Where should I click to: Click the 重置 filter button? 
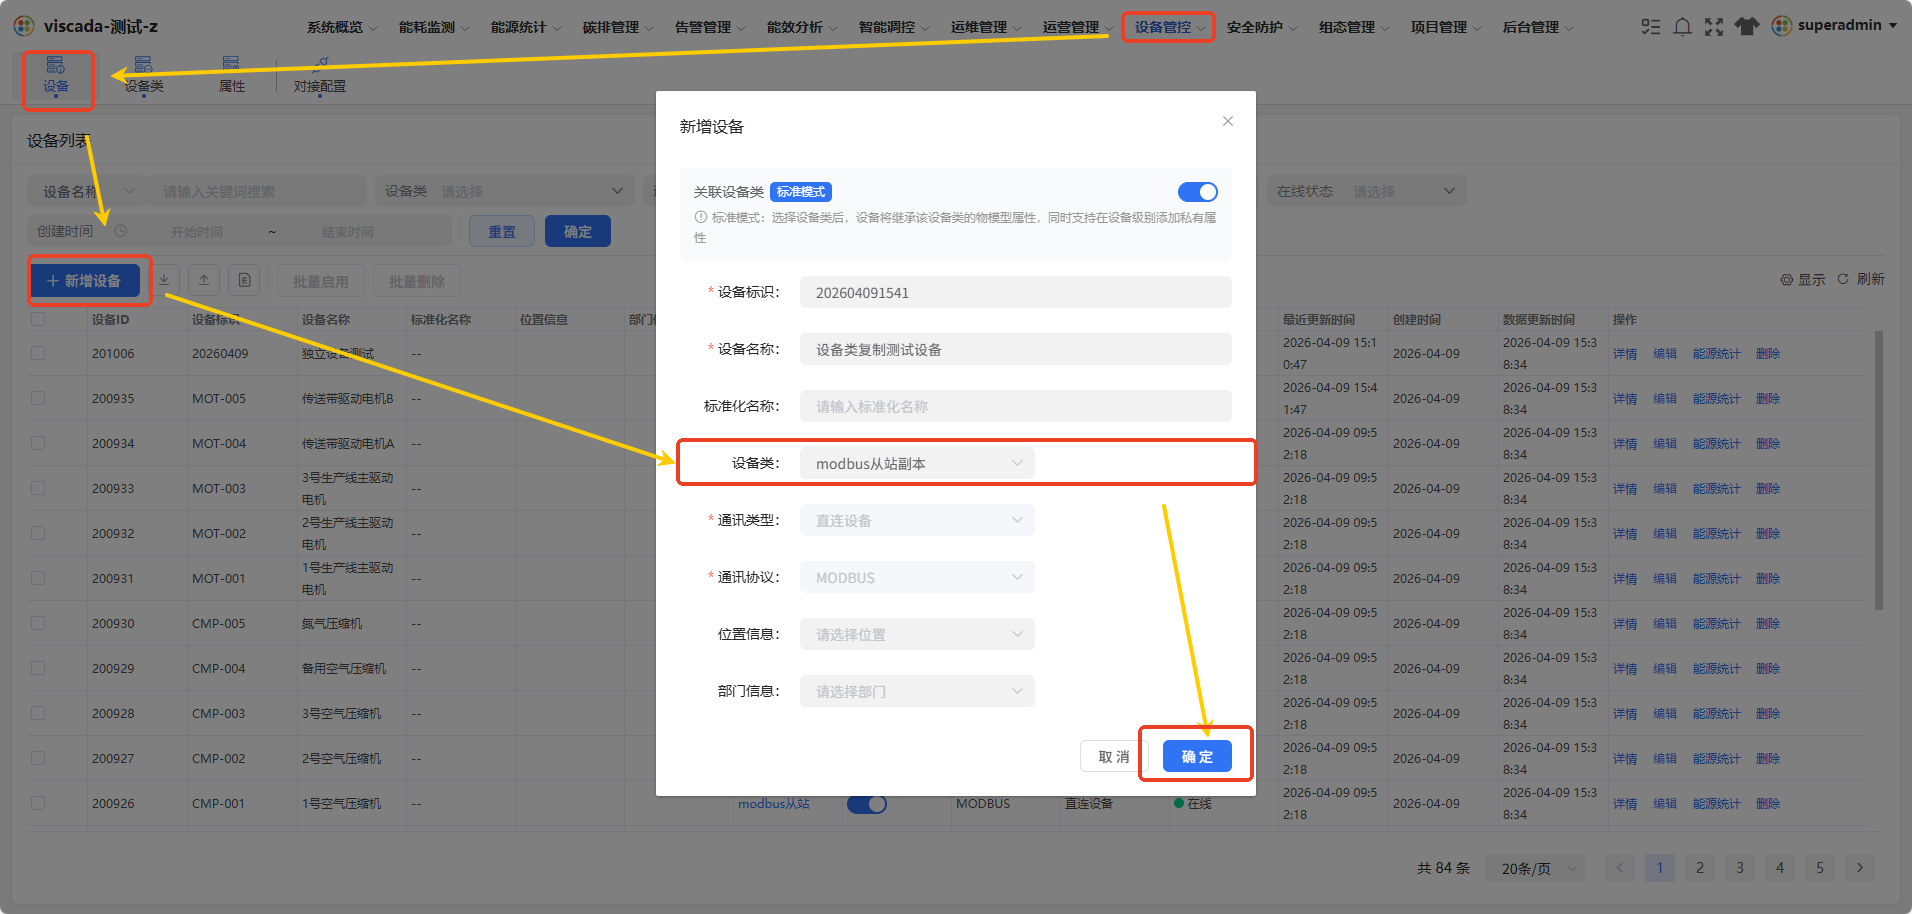502,231
